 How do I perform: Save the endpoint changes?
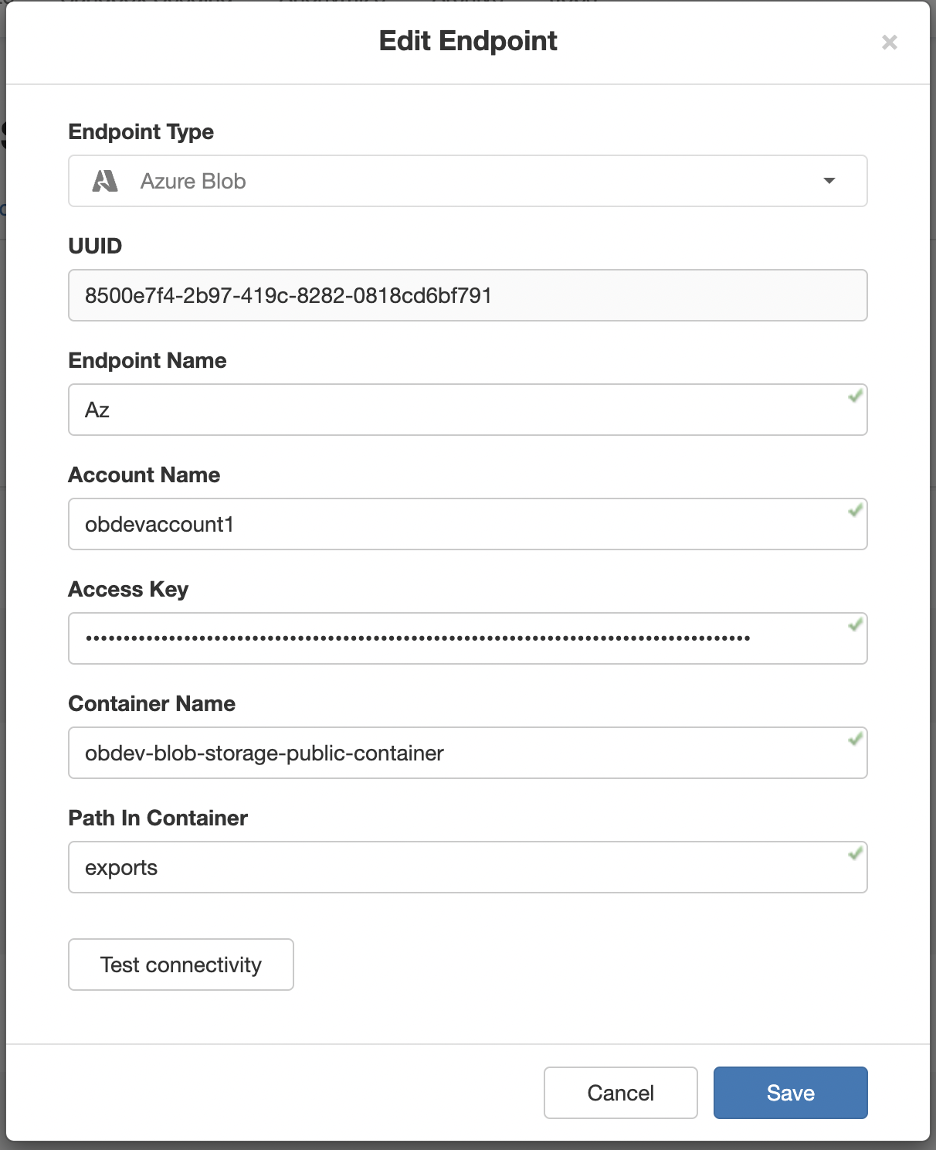(790, 1092)
